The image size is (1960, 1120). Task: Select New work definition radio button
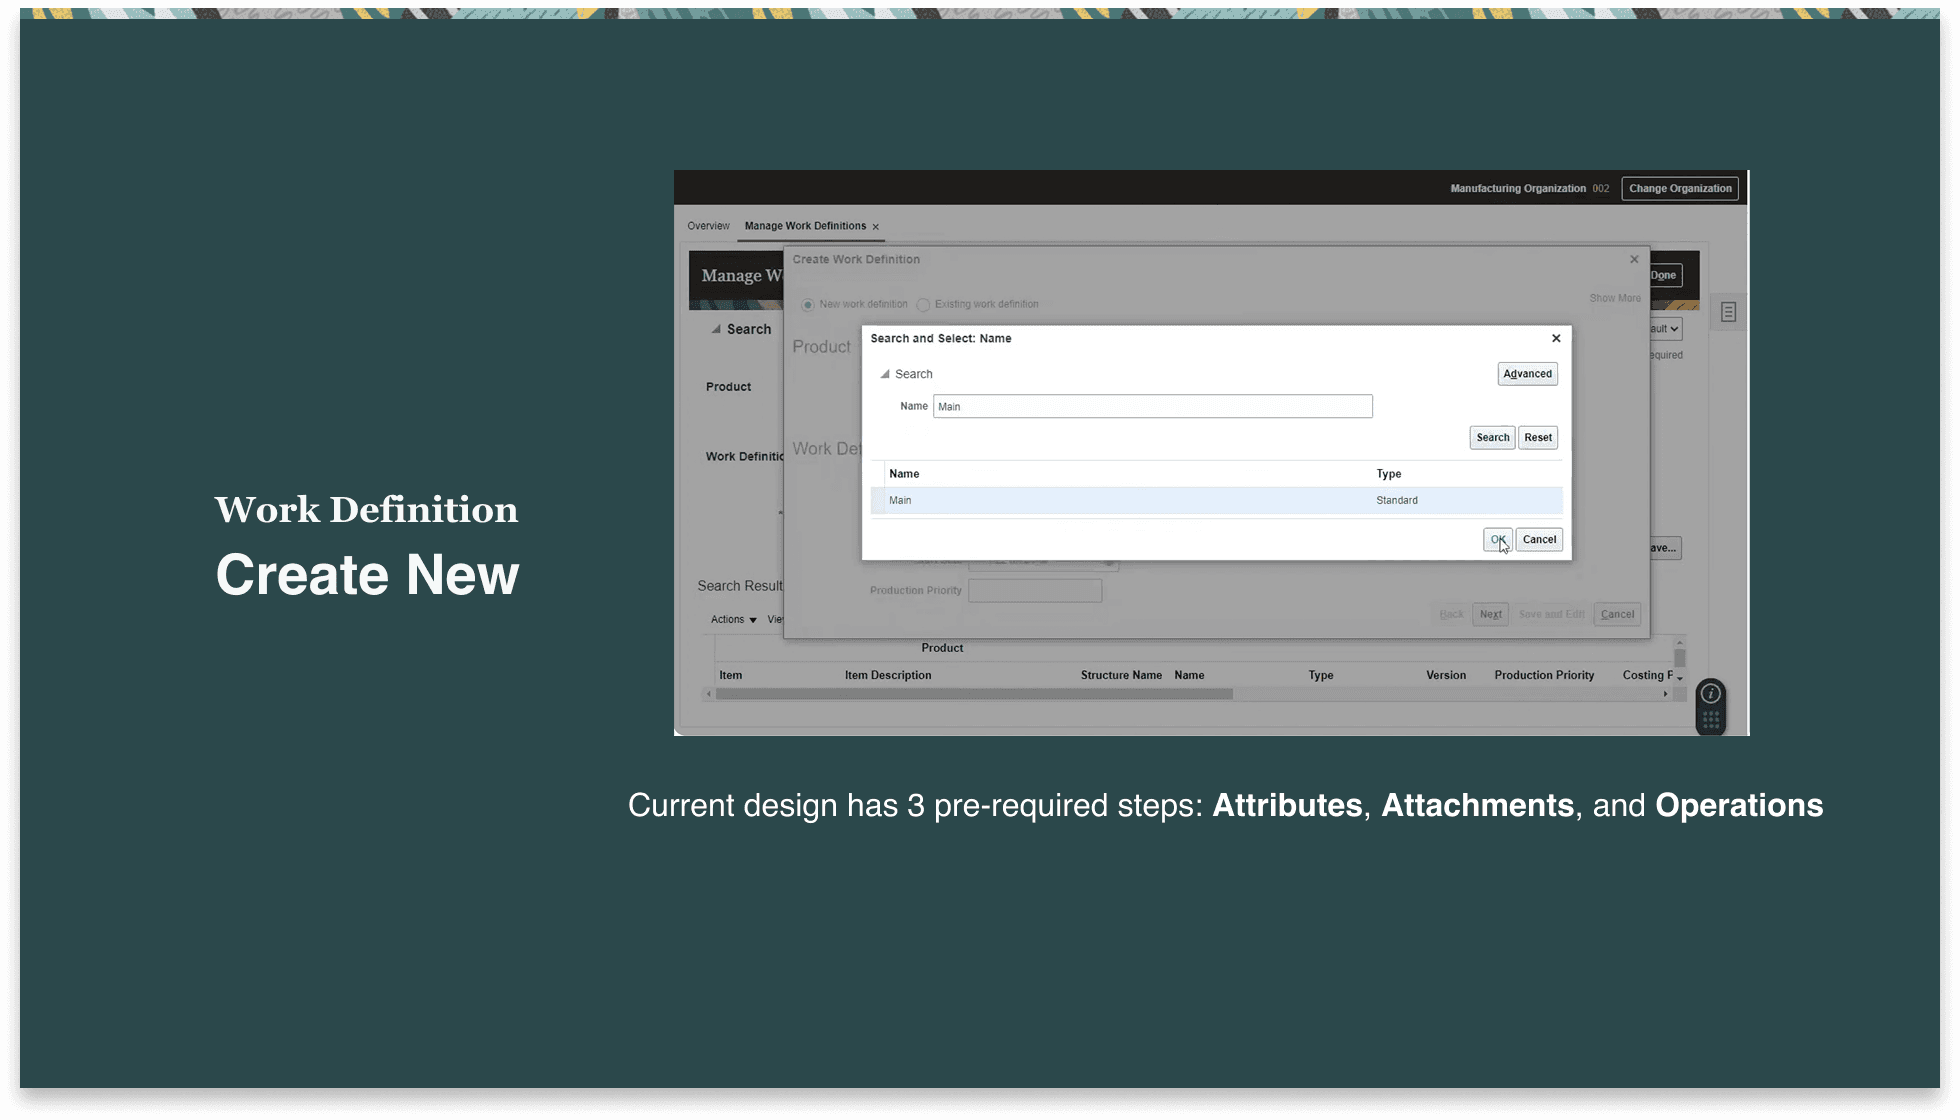click(x=808, y=305)
